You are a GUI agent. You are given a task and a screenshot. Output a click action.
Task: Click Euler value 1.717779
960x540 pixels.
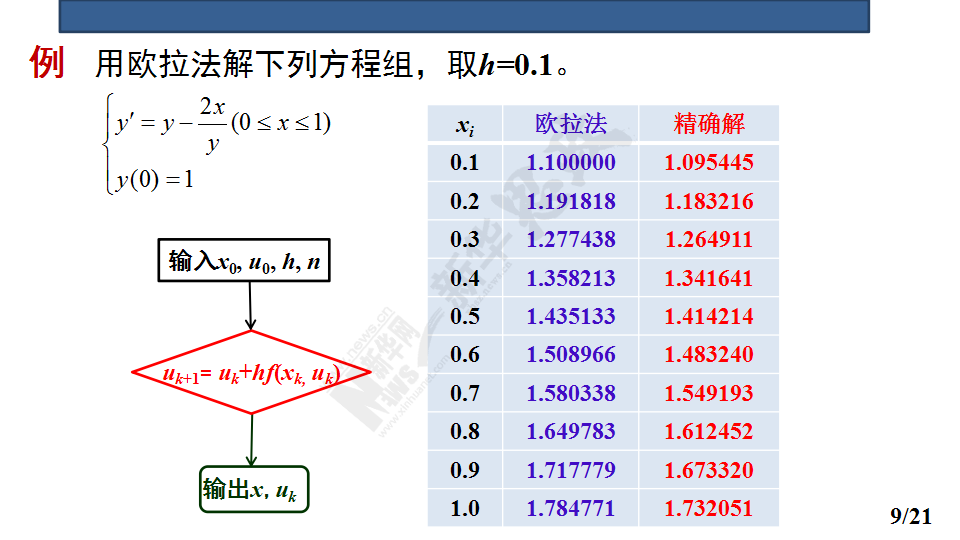coord(571,470)
